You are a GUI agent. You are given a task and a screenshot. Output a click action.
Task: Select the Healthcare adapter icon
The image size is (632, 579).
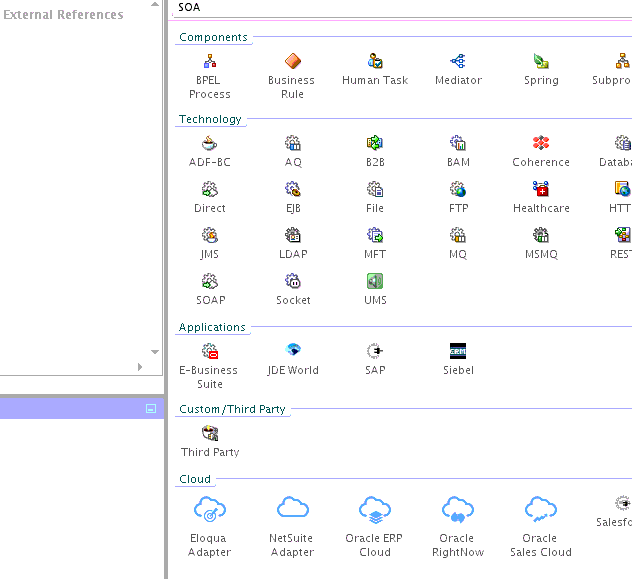tap(541, 190)
